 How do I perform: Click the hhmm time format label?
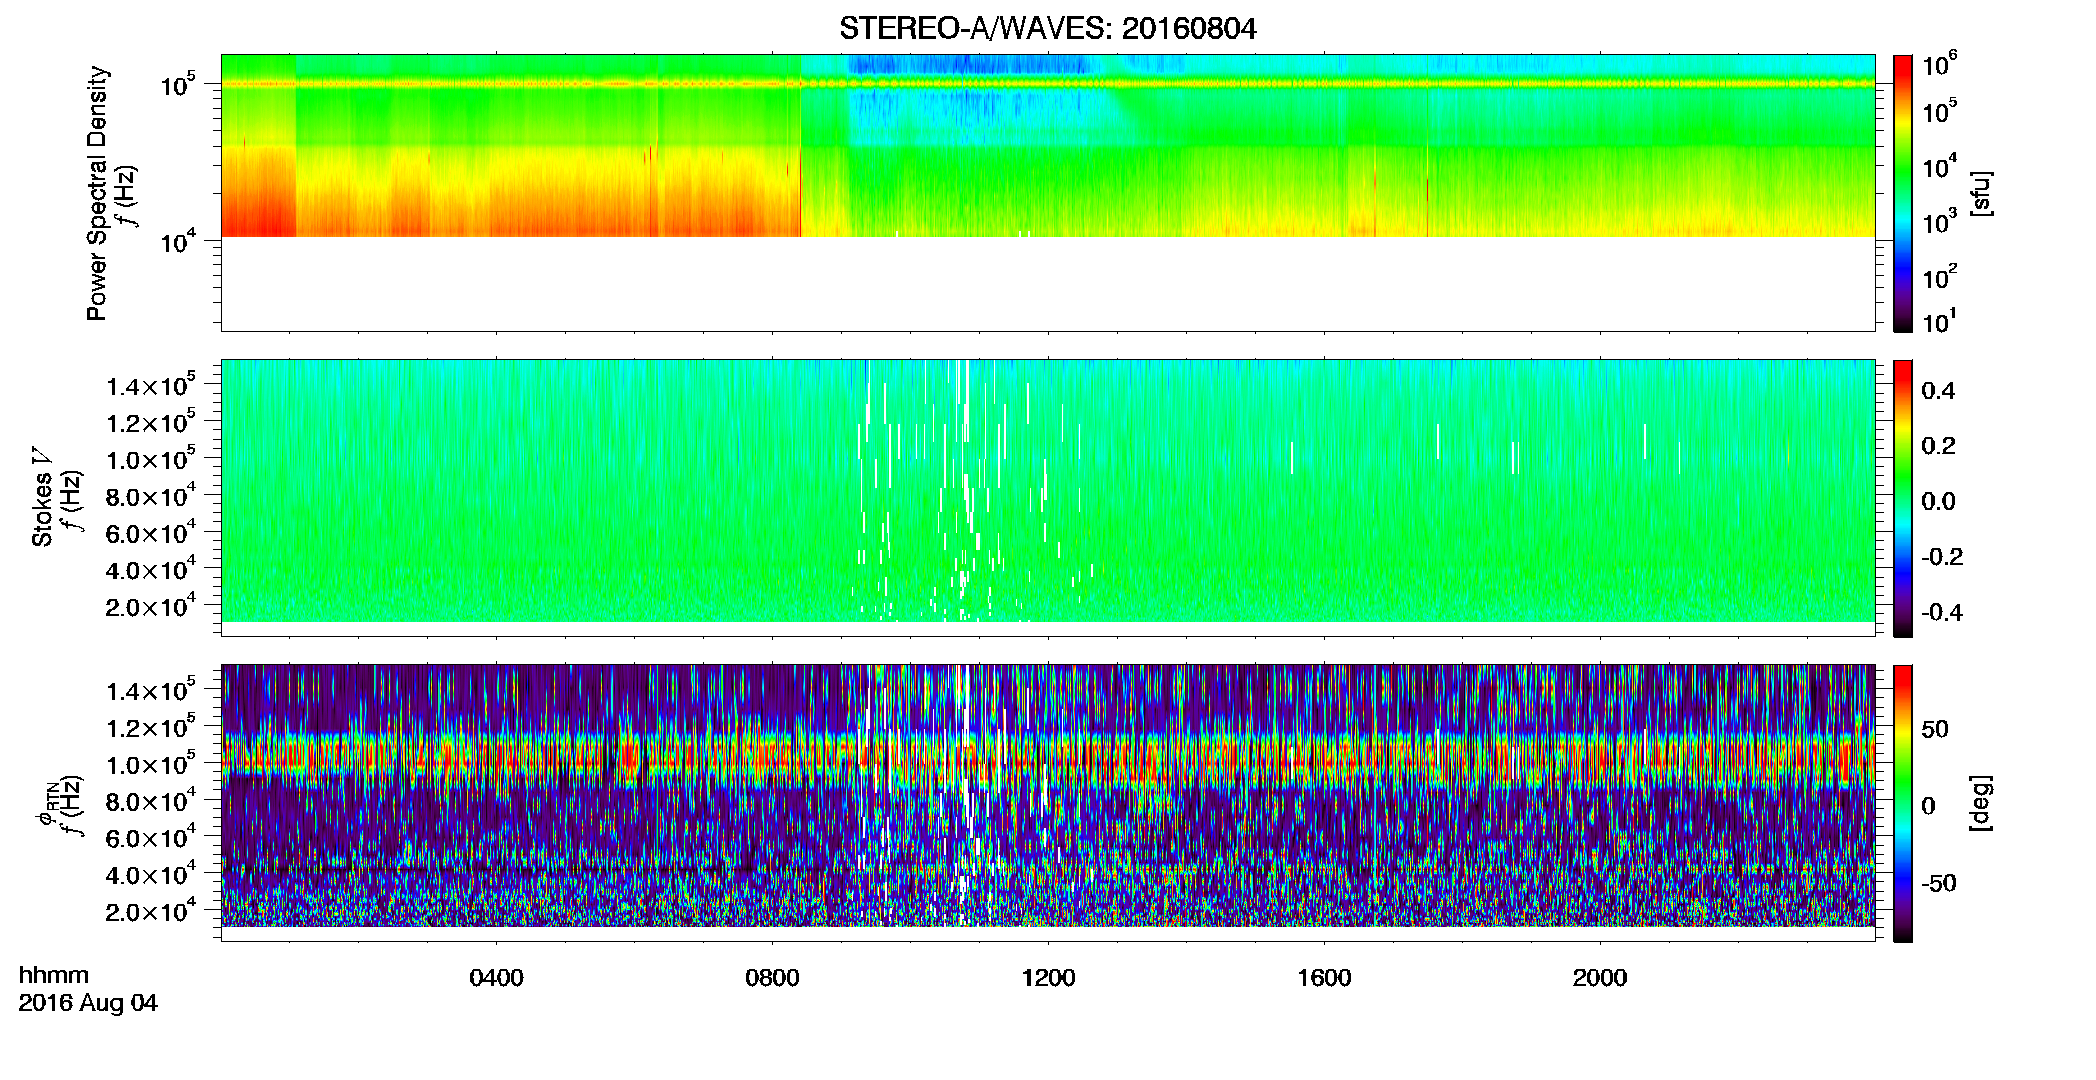[53, 975]
